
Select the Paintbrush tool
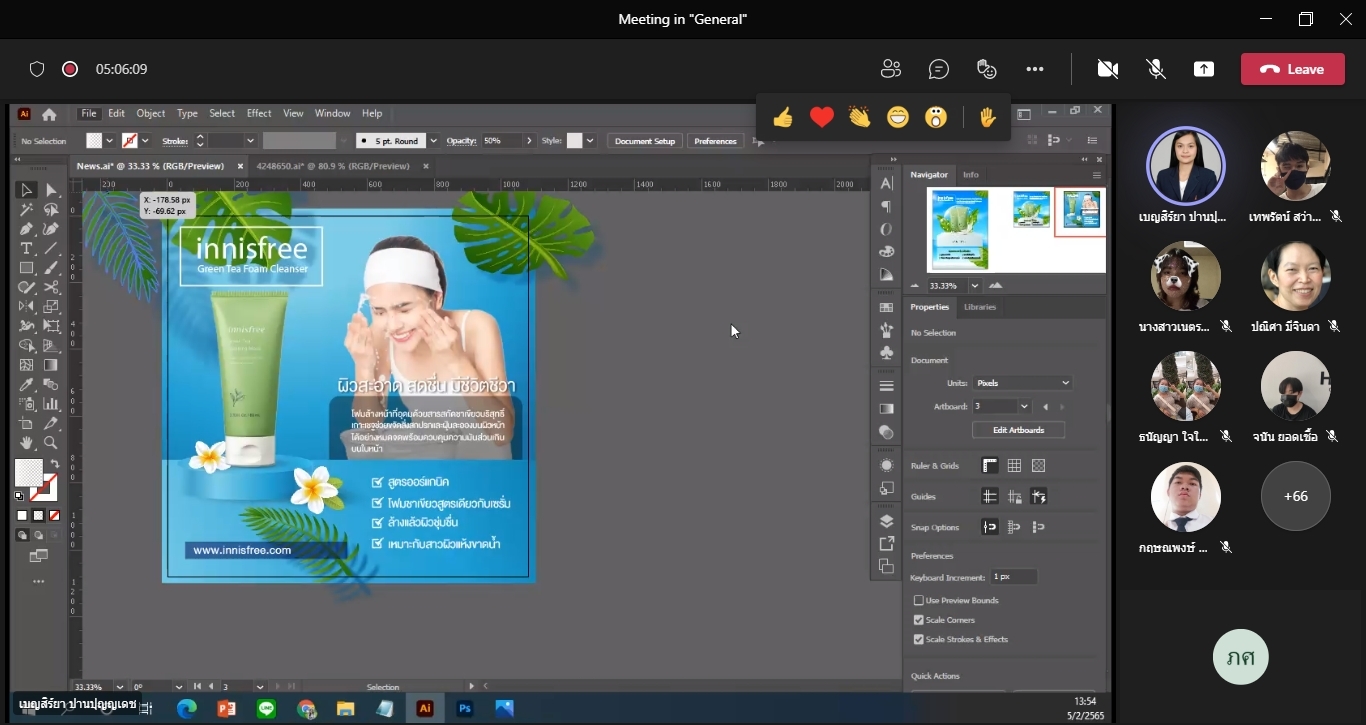pos(51,268)
